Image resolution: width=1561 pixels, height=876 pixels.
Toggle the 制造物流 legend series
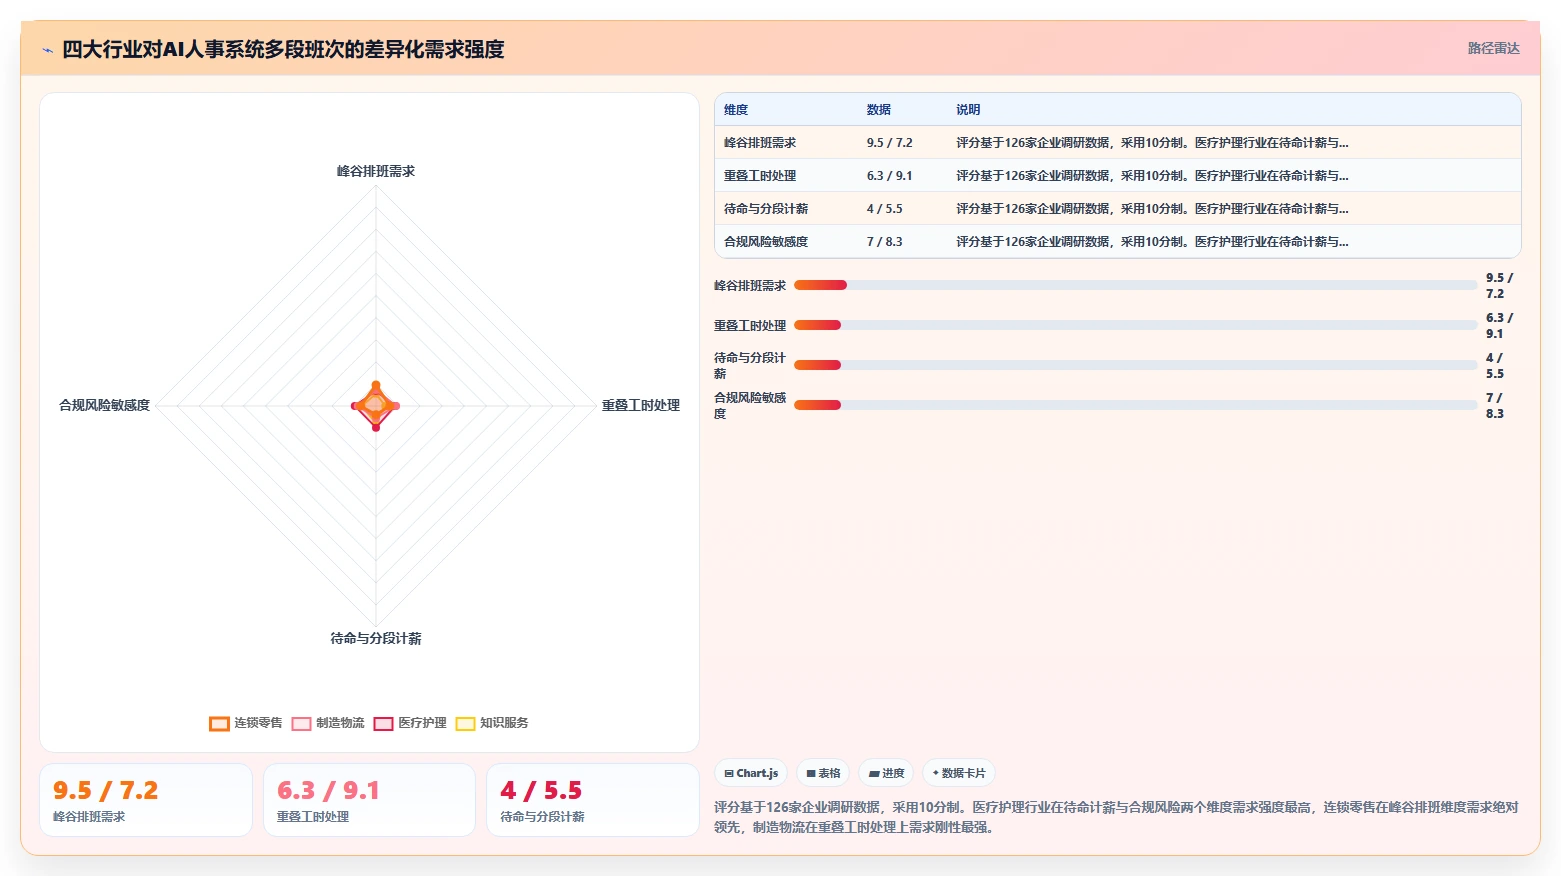point(328,723)
